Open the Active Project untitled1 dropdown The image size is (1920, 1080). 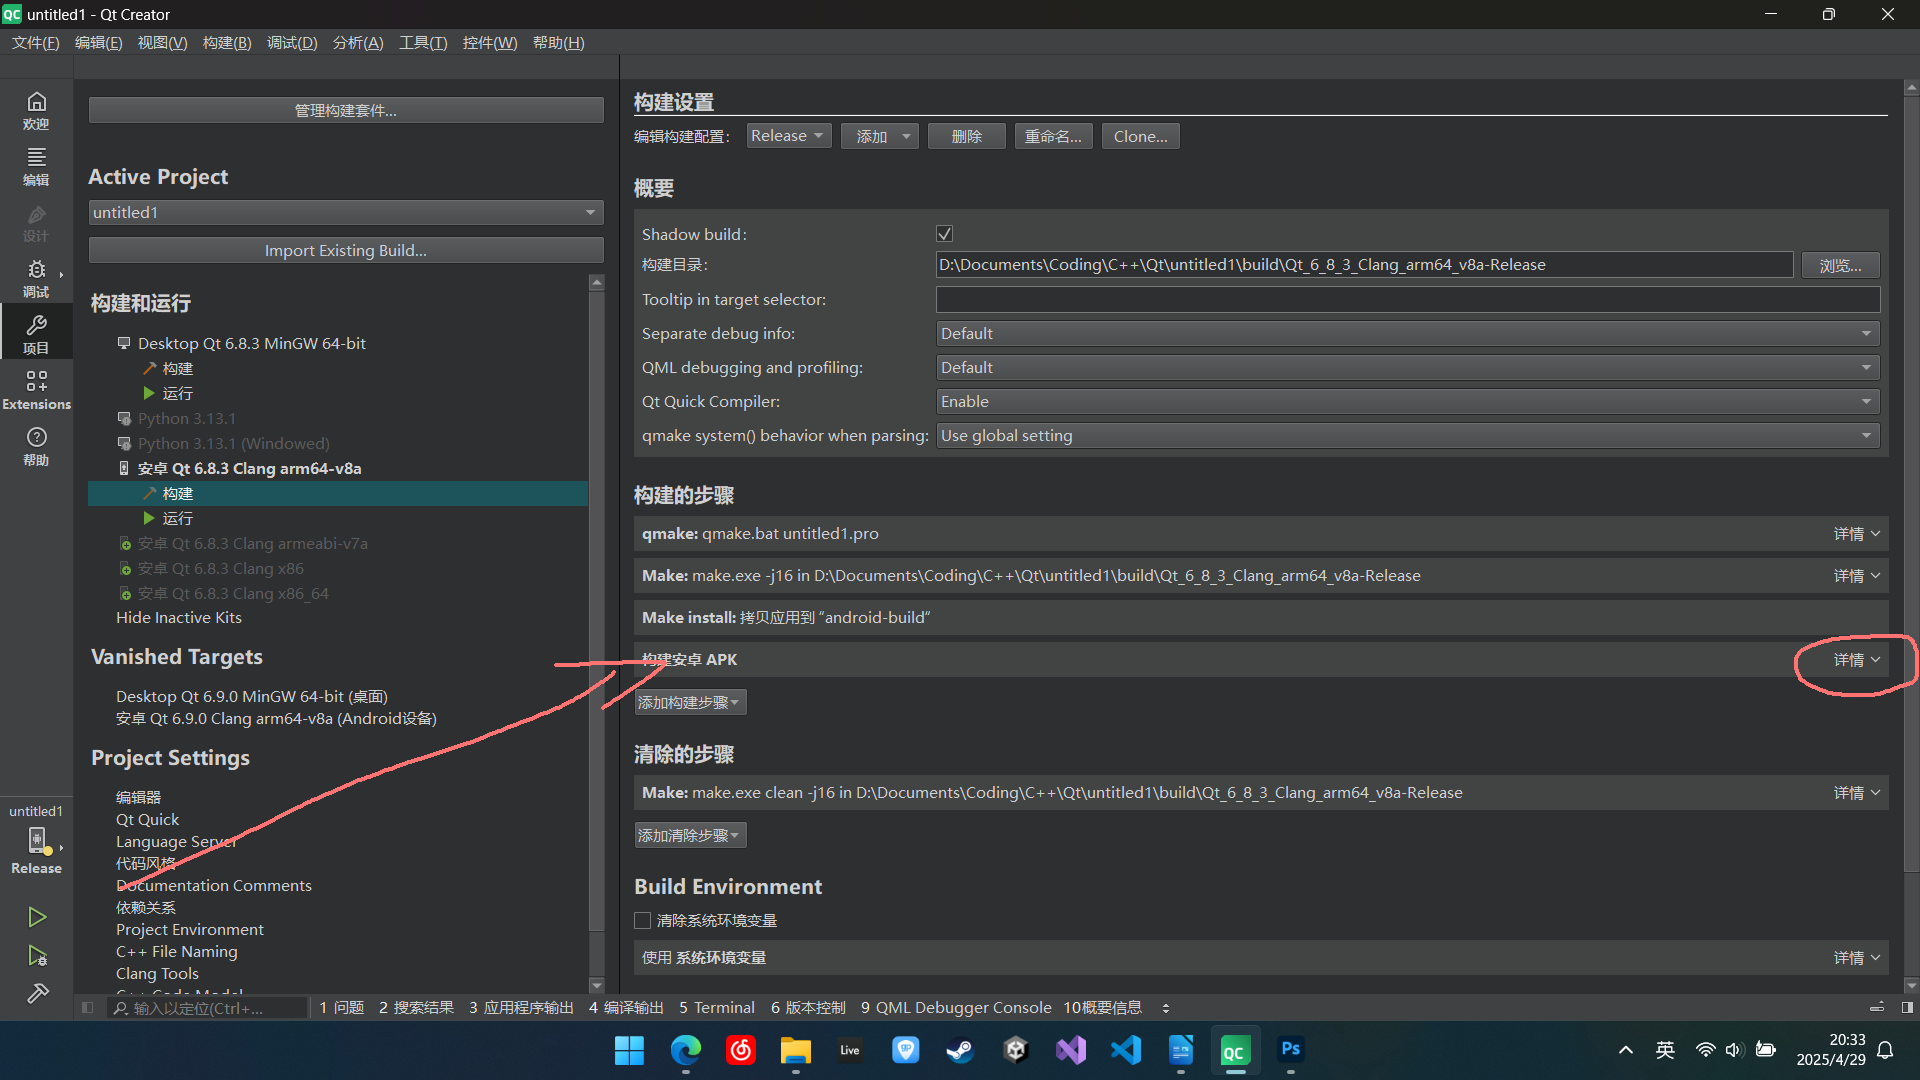pyautogui.click(x=345, y=212)
